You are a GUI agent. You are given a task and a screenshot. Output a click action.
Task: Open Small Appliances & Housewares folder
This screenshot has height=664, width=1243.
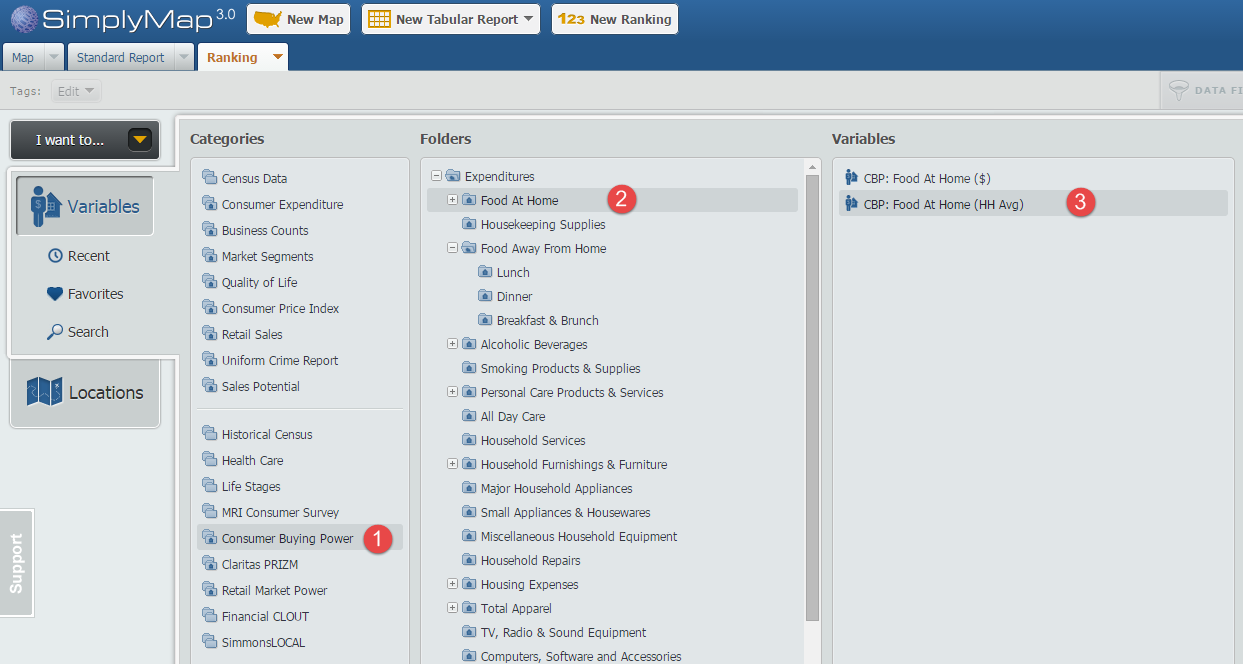click(565, 512)
